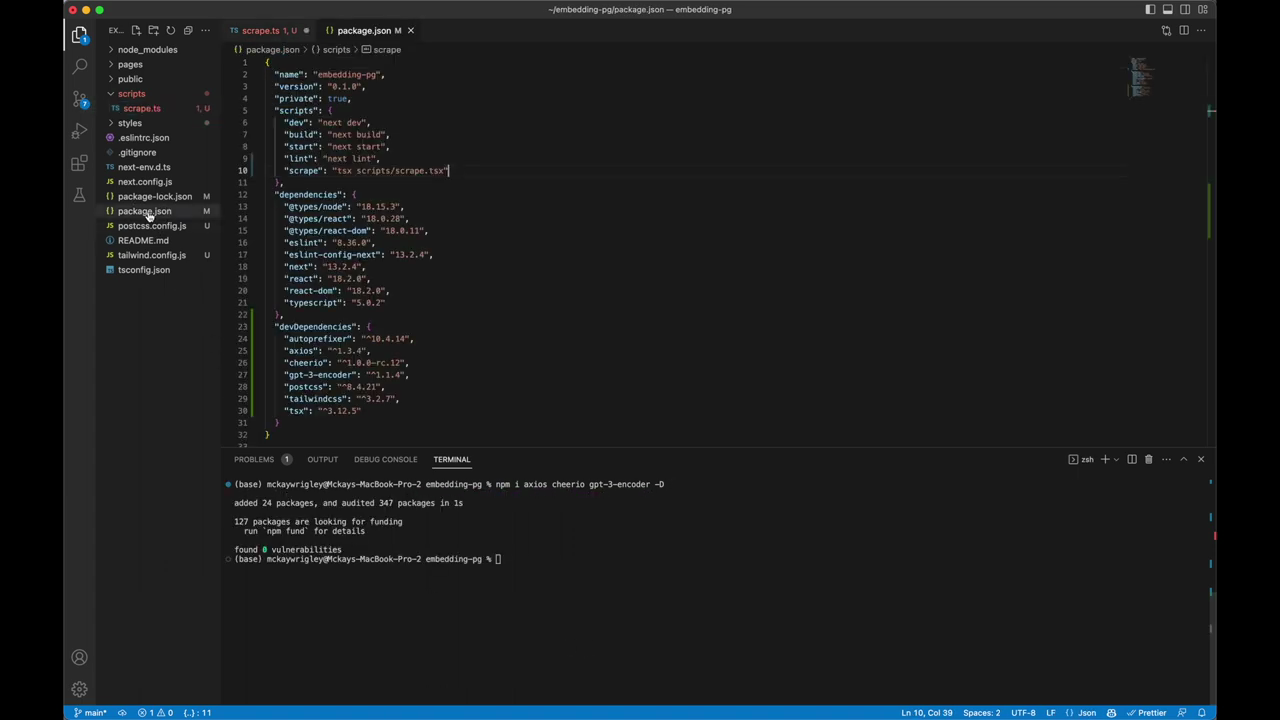Create a new file in Explorer
This screenshot has width=1280, height=720.
136,30
